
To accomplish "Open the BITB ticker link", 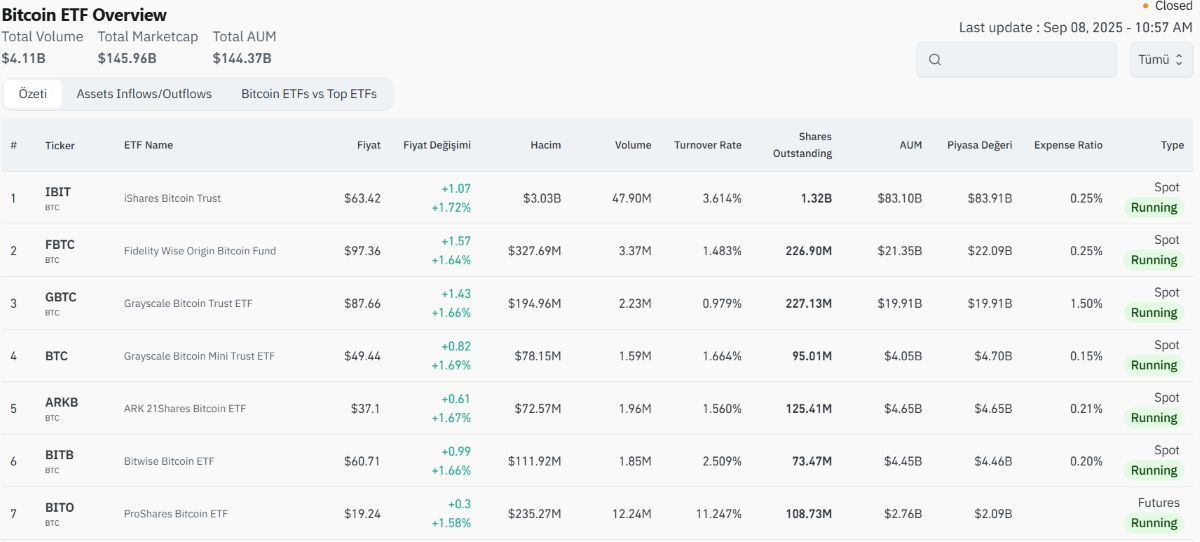I will (x=59, y=455).
